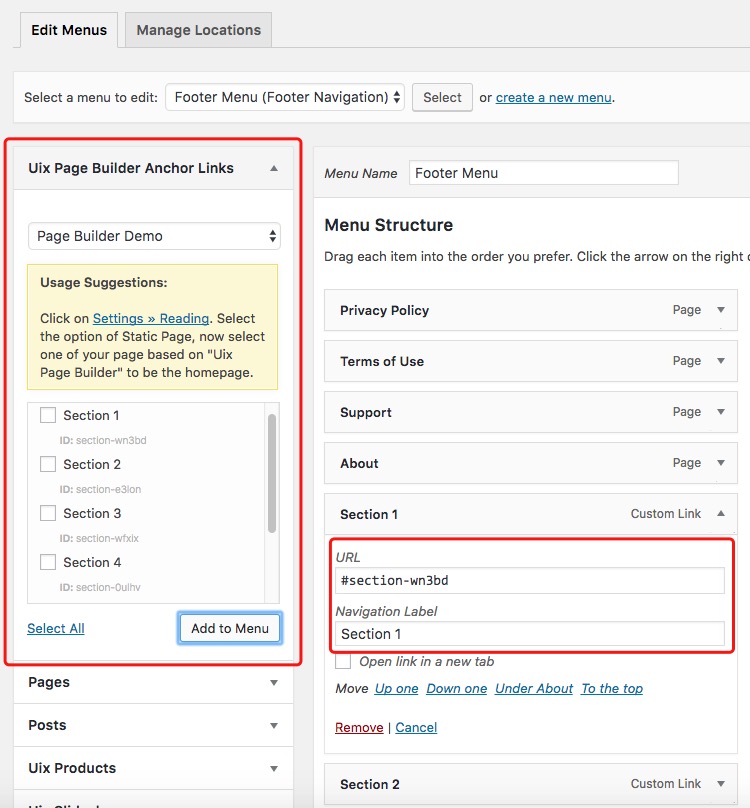Click the Up one move link

coord(396,688)
